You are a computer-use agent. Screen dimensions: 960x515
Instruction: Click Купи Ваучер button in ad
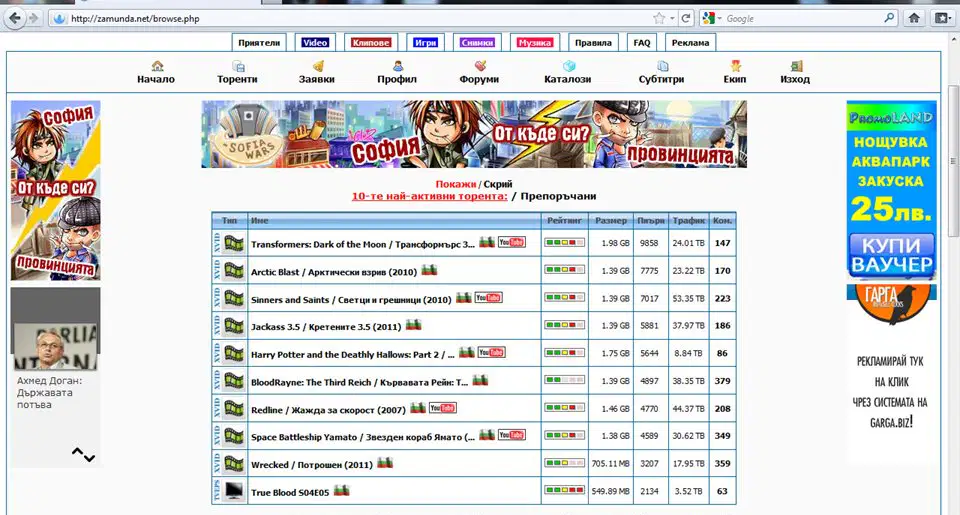(x=891, y=255)
